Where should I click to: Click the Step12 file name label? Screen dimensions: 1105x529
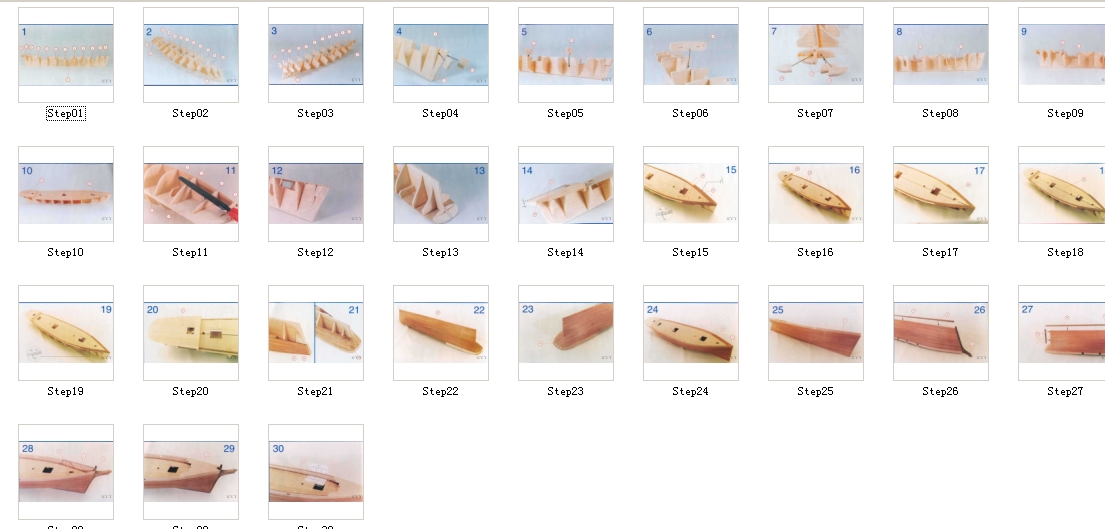(x=316, y=252)
